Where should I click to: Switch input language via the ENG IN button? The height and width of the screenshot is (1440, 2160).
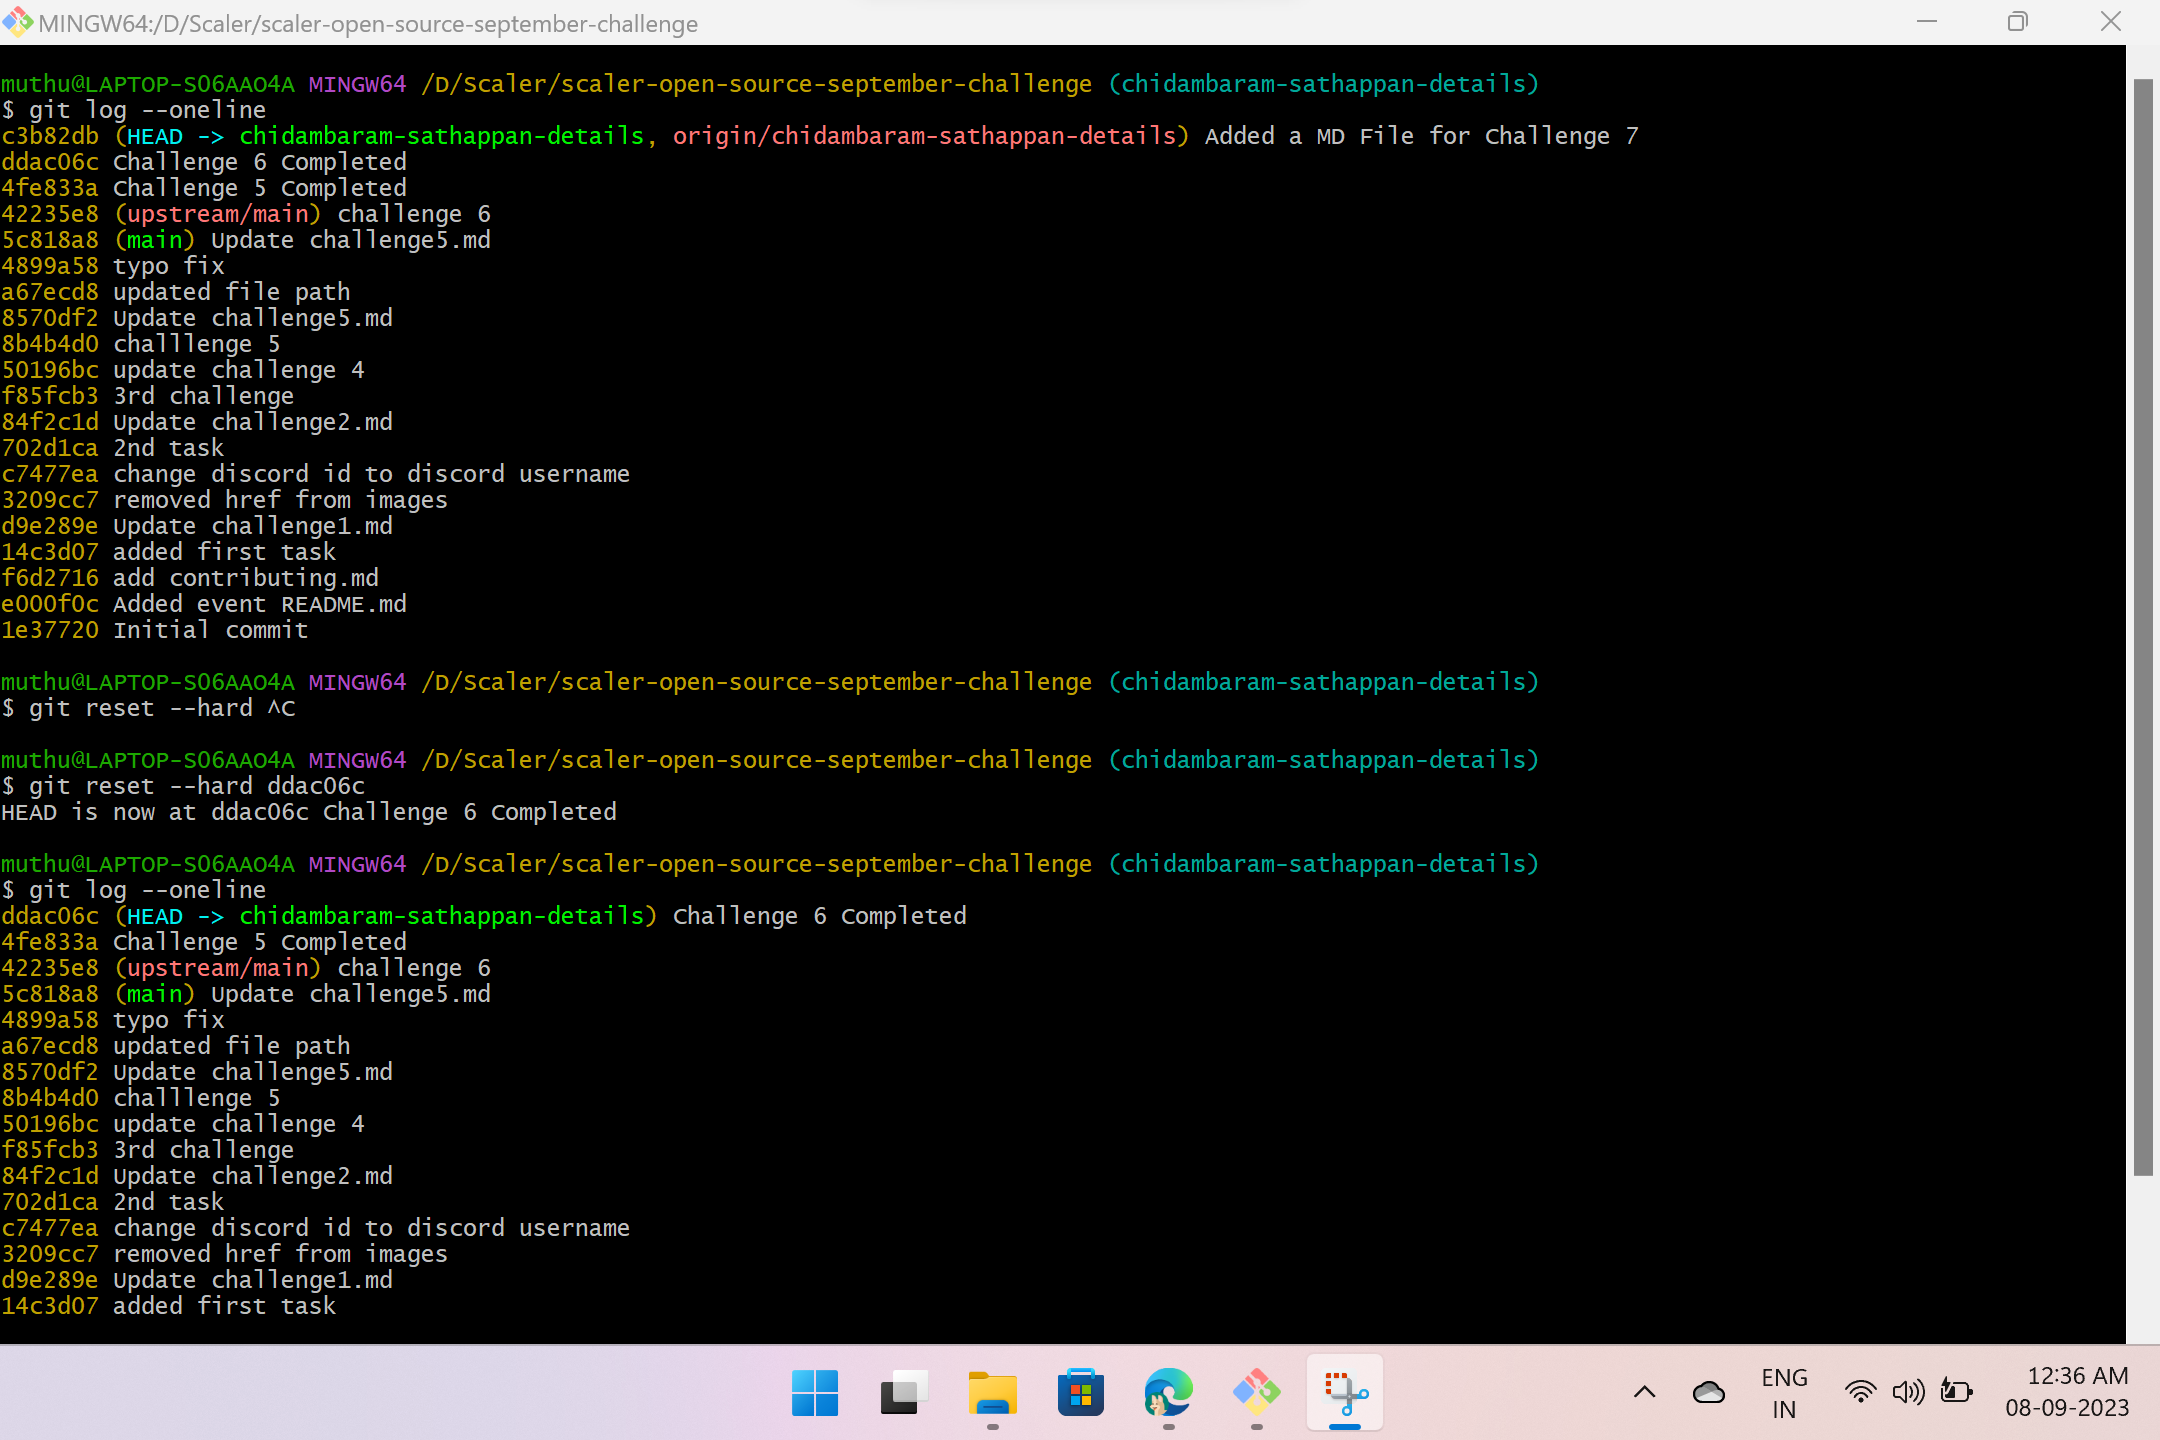point(1784,1392)
